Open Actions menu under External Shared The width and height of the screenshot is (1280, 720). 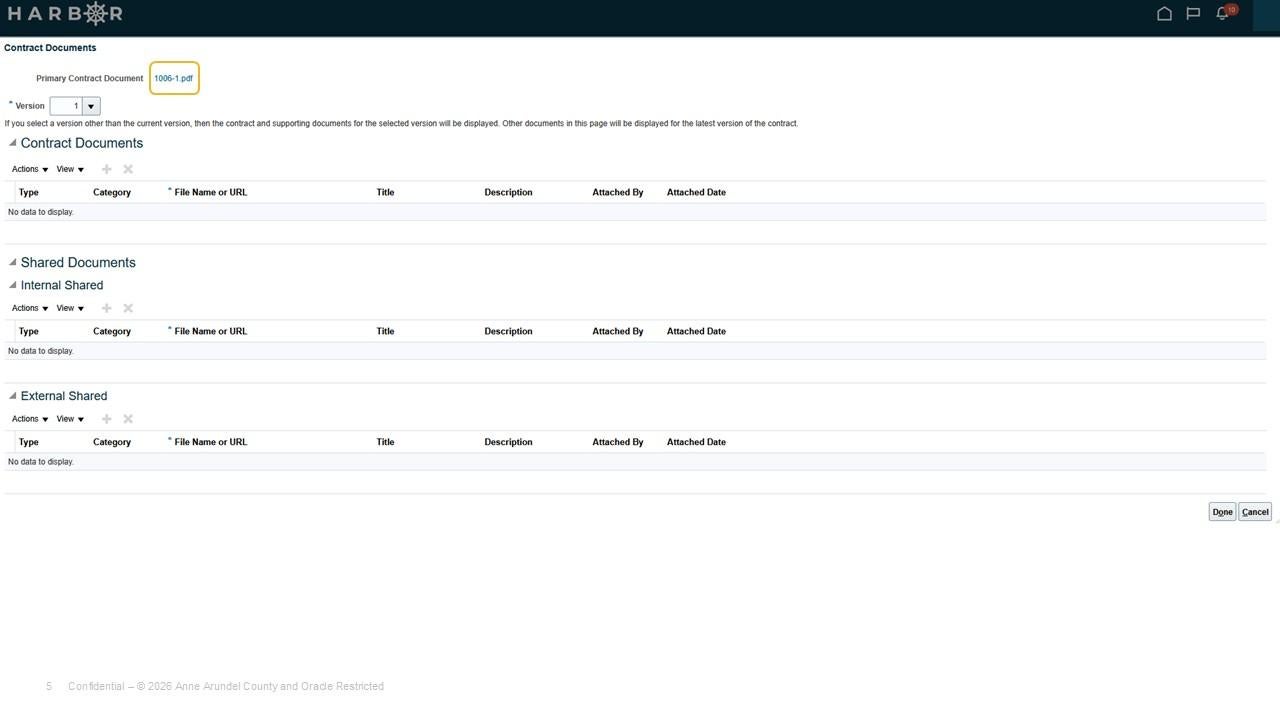coord(30,419)
